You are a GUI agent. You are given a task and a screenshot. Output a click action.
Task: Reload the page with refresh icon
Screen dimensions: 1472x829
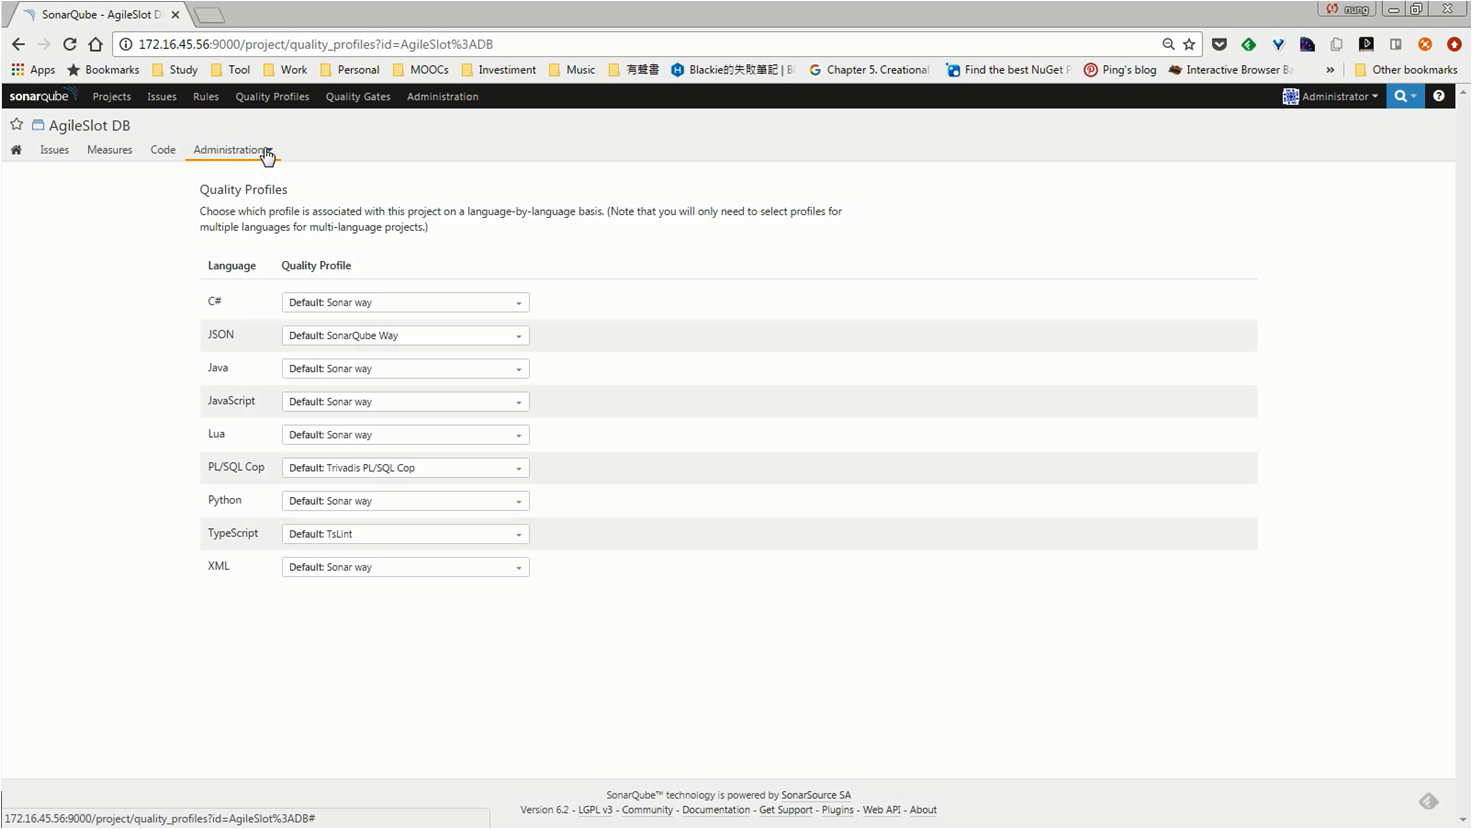point(69,44)
